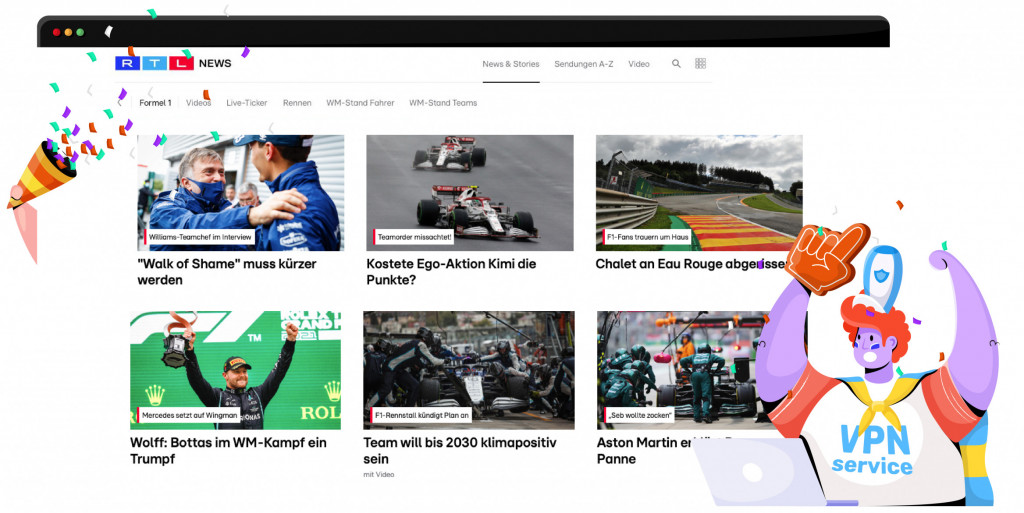Open the Eau Rouge track thumbnail

[698, 190]
